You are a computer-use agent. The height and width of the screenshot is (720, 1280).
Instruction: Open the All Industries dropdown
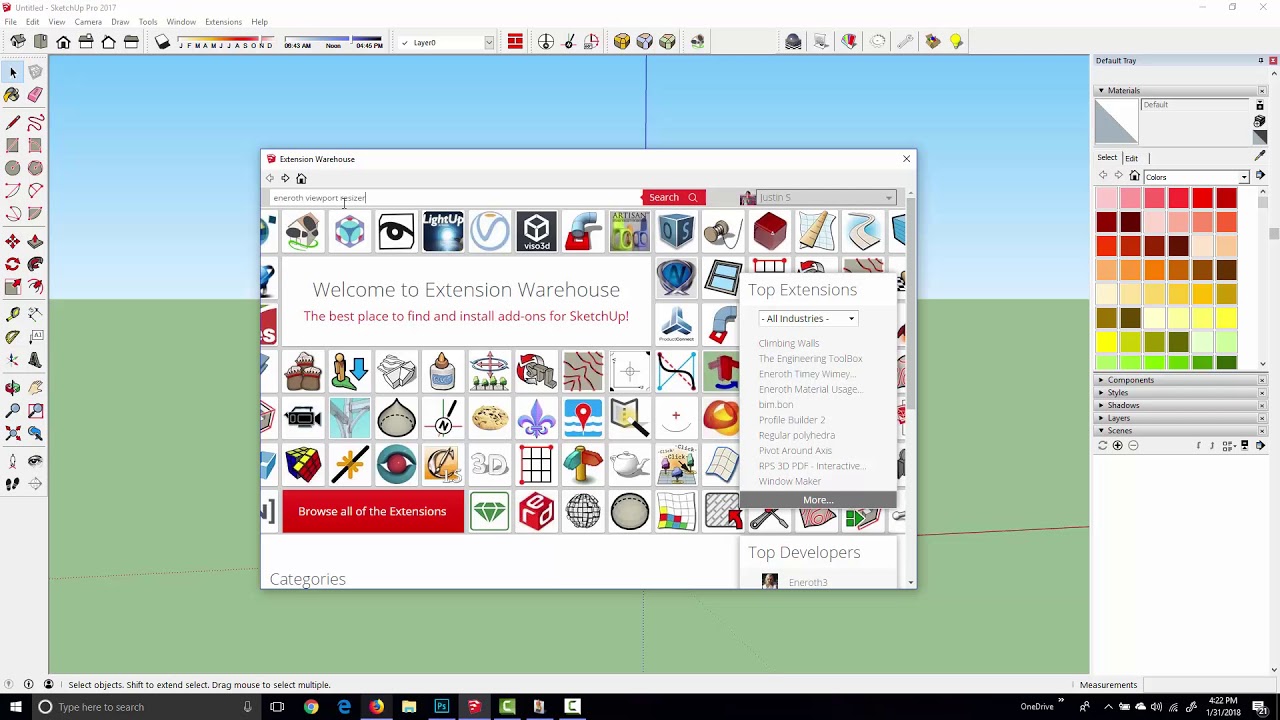pos(808,318)
